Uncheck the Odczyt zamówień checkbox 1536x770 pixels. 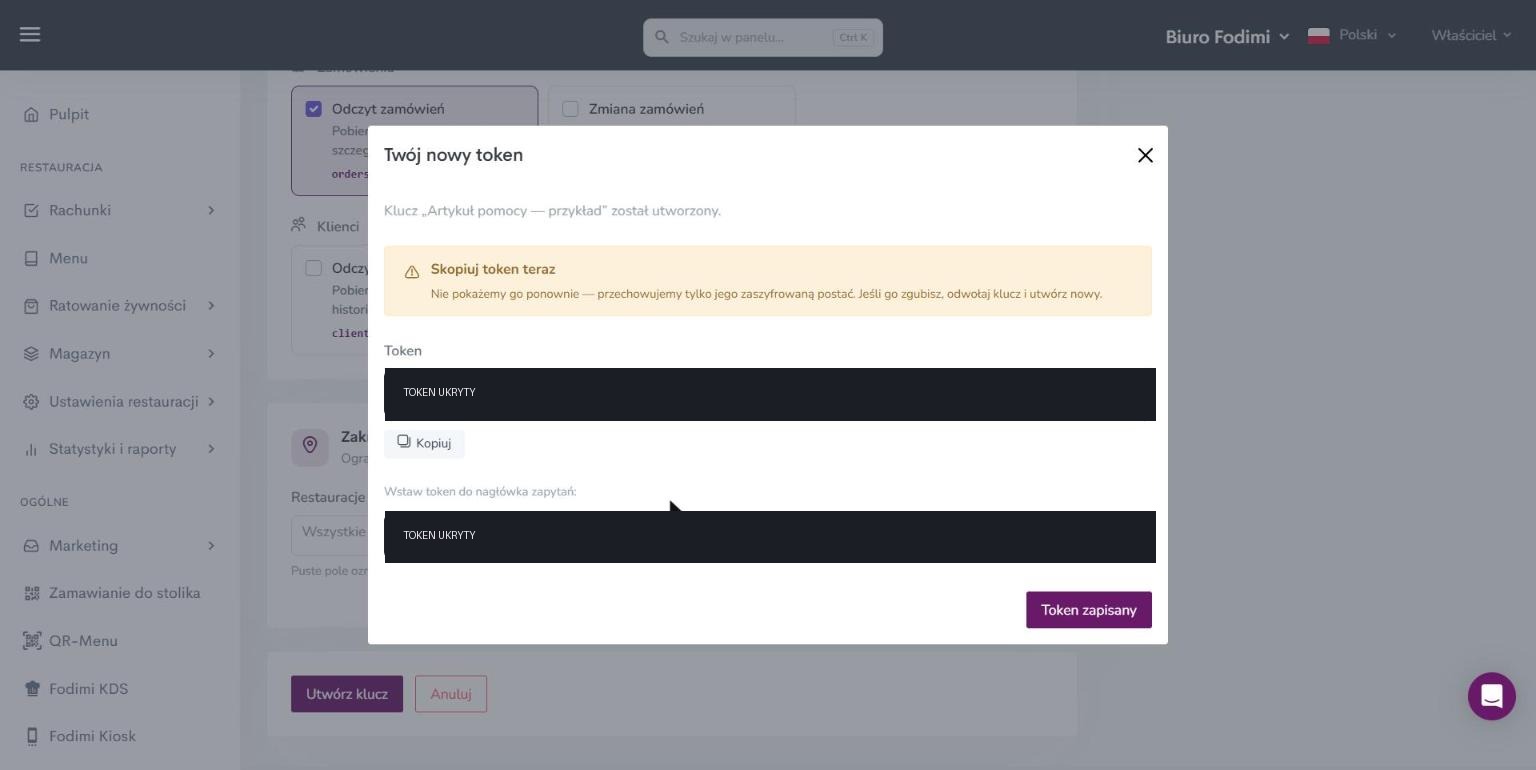313,109
